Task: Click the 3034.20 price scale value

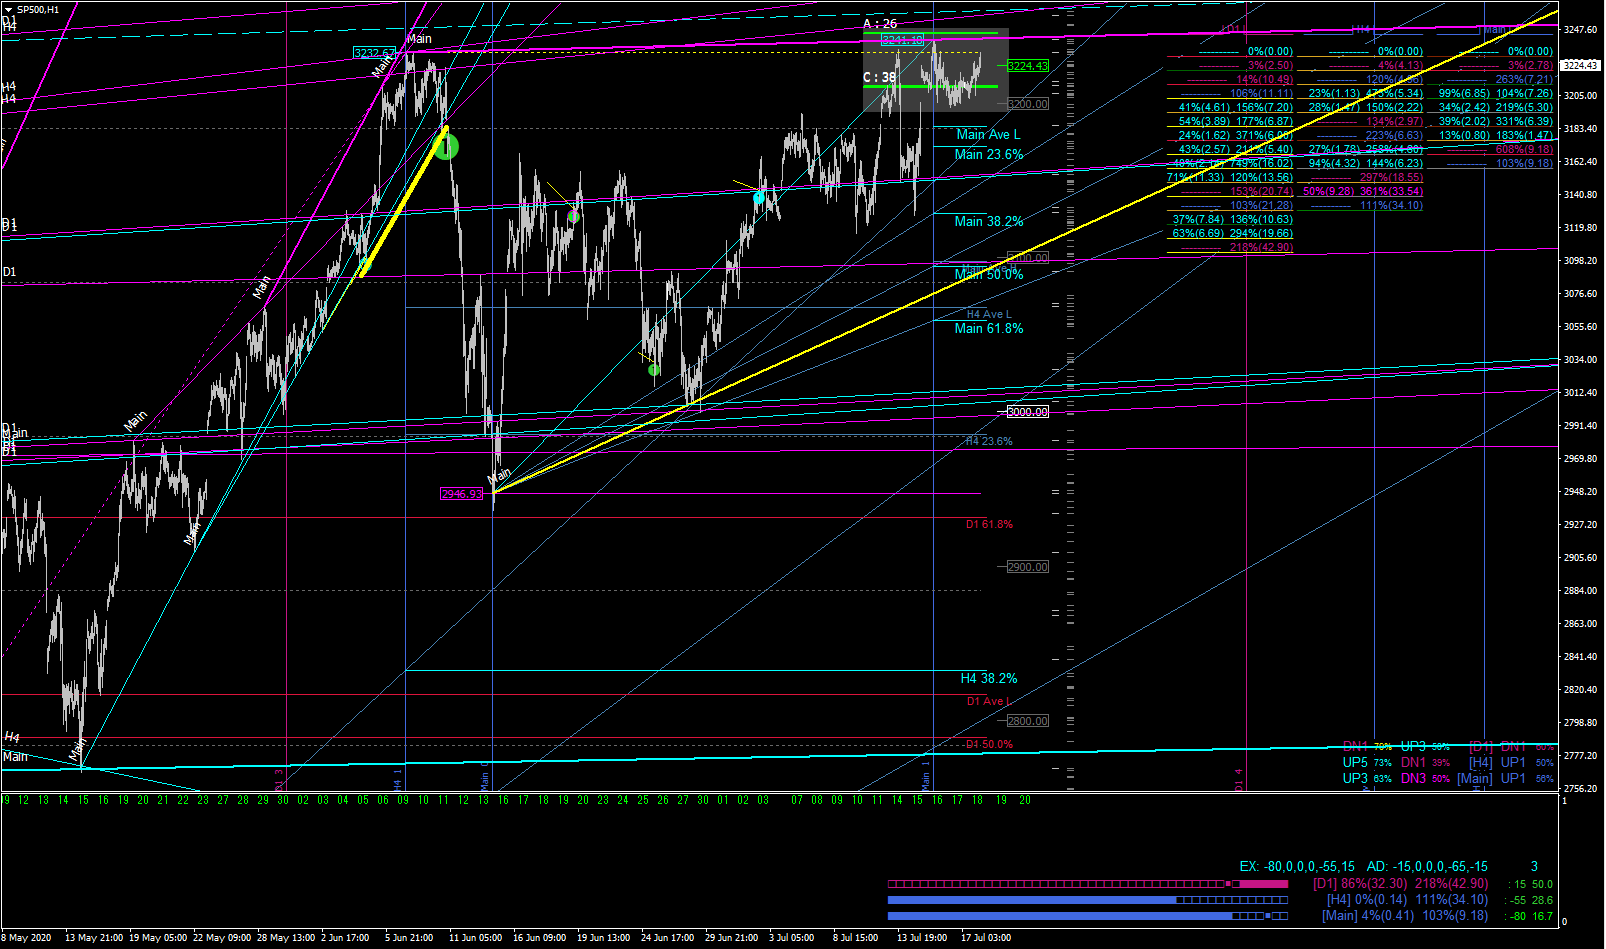Action: [1580, 360]
